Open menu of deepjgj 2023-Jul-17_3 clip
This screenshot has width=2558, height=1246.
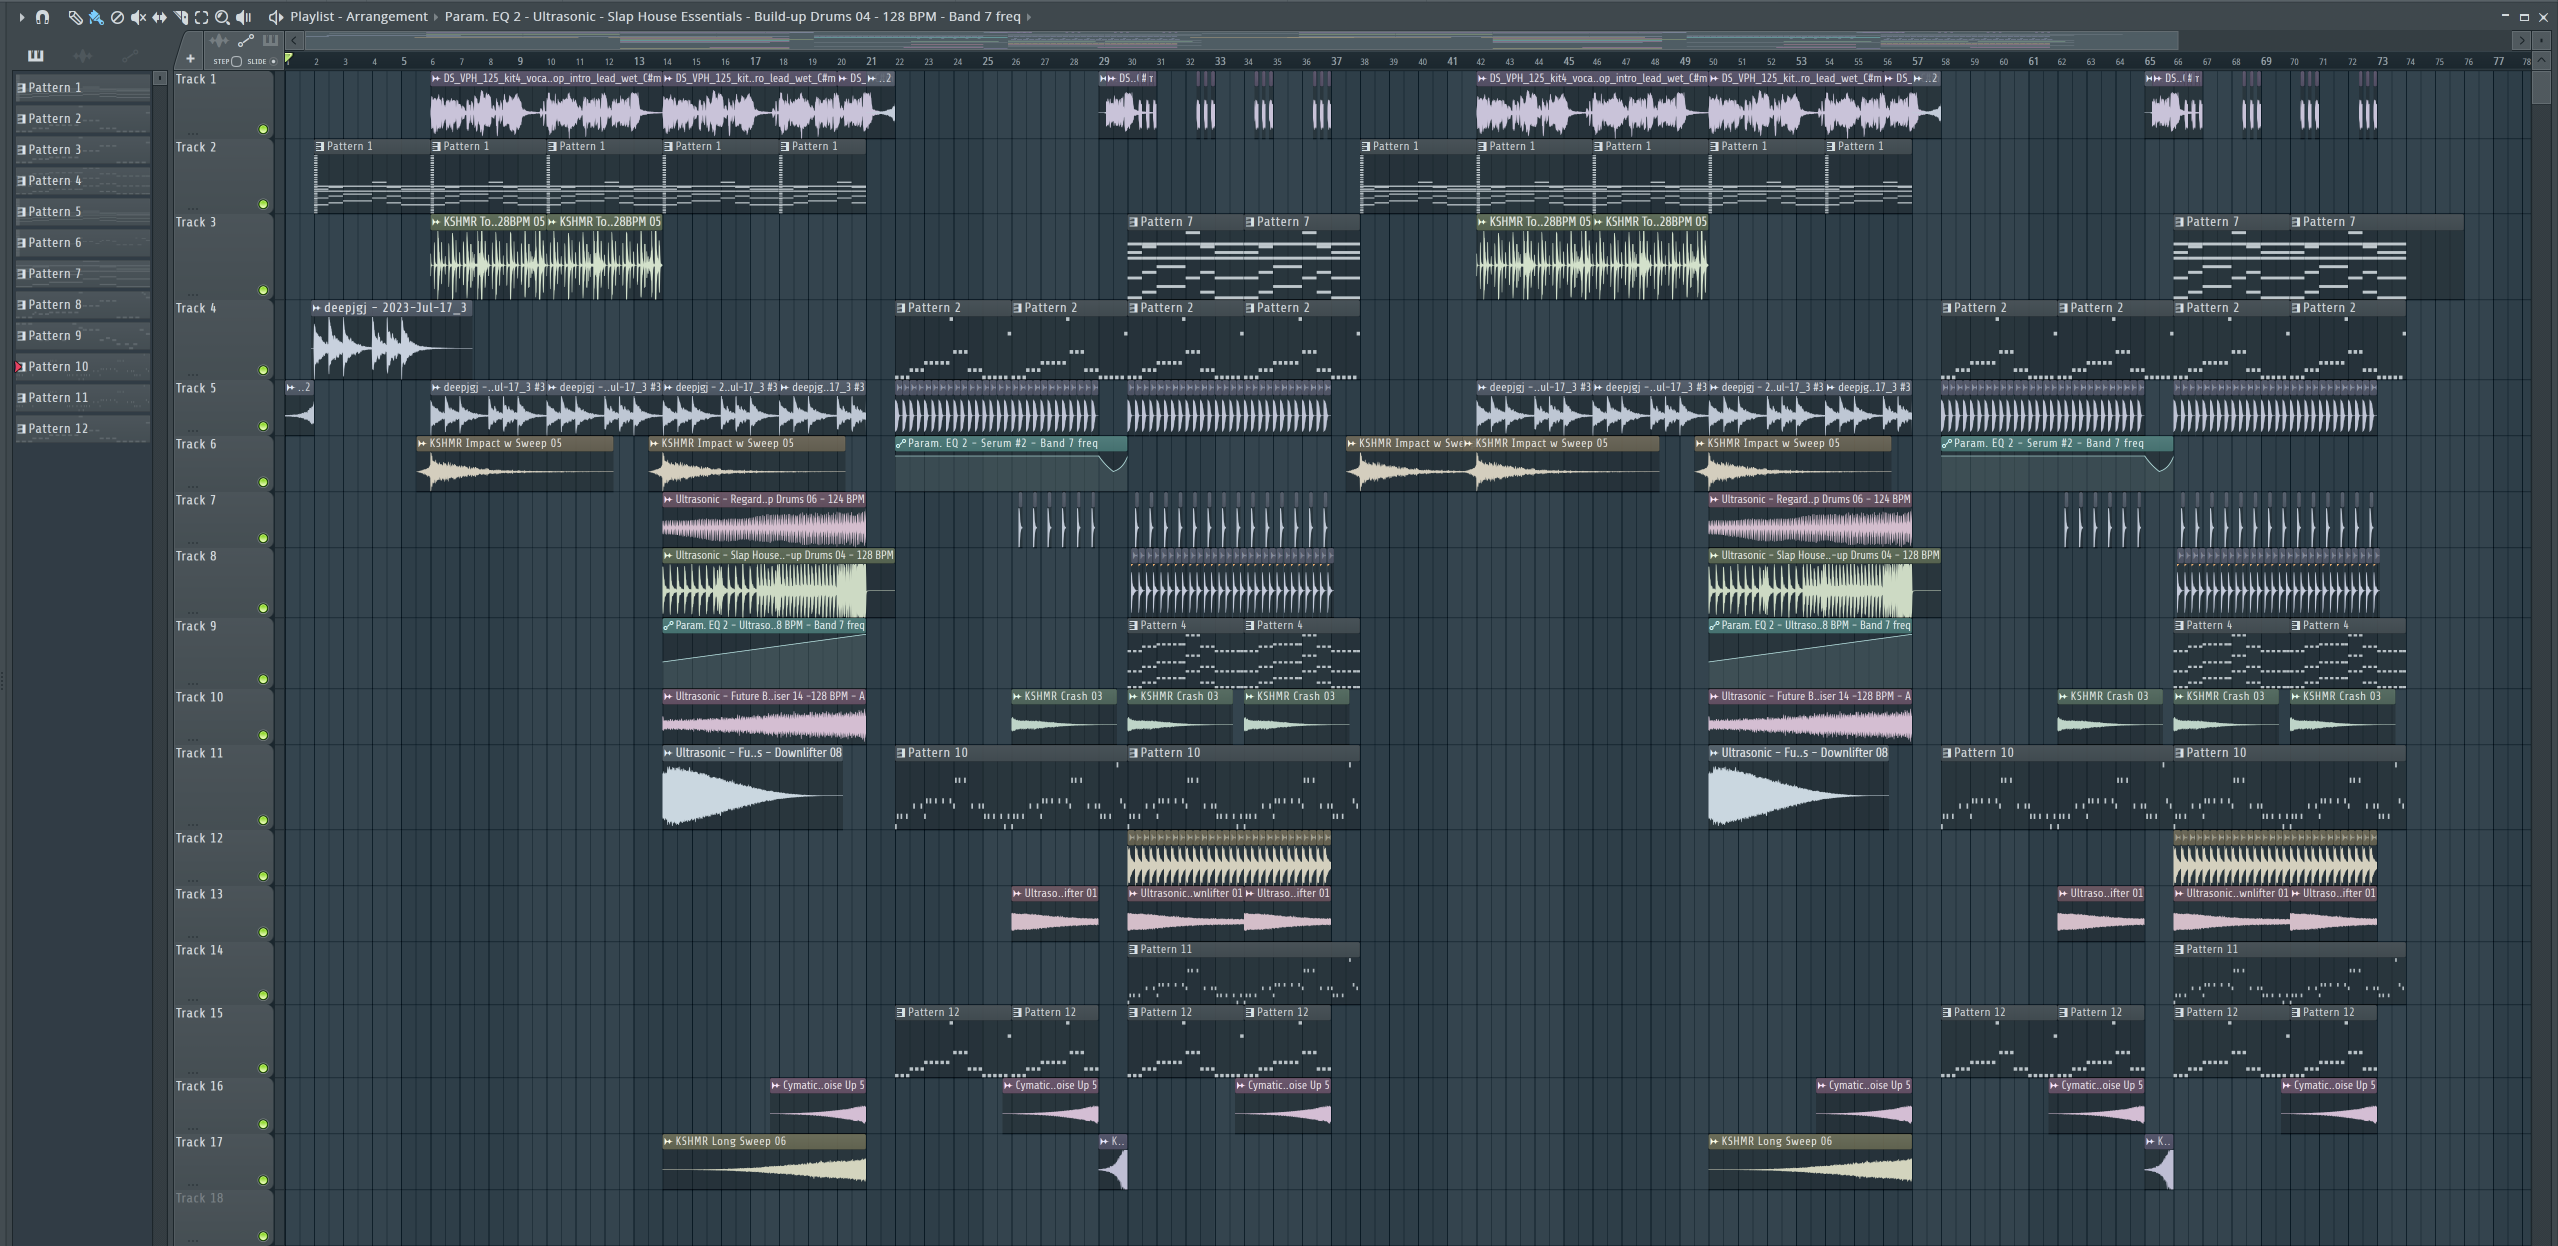point(317,308)
